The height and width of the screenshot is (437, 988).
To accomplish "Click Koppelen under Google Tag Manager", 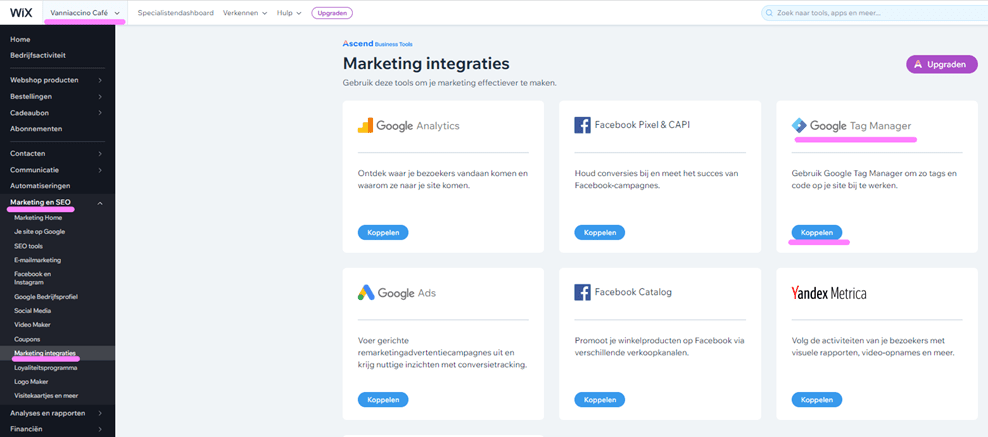I will pos(817,232).
